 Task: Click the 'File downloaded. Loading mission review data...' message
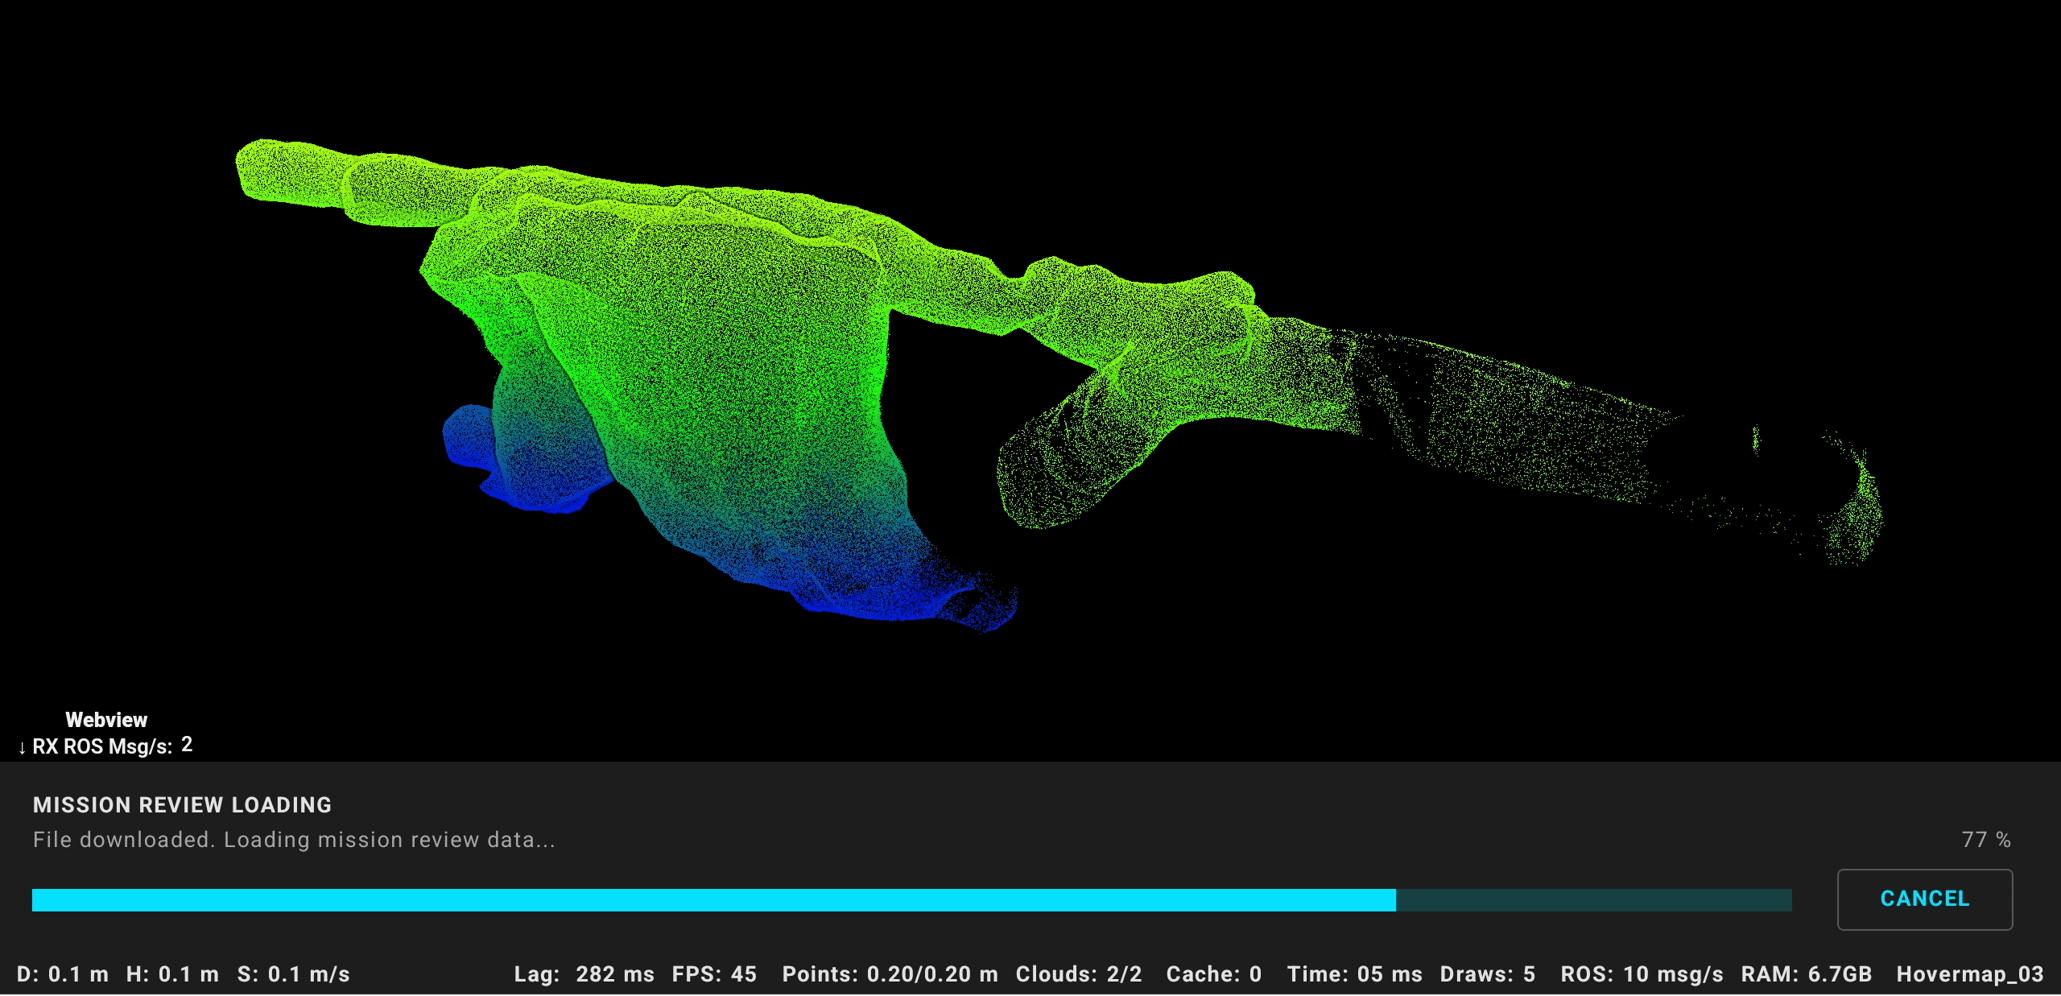293,840
